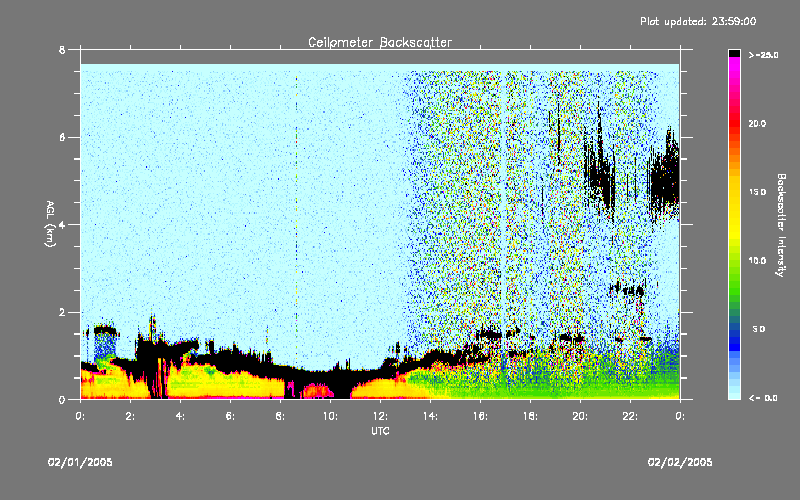
Task: Click the 20.0 colorbar tick label
Action: (757, 123)
